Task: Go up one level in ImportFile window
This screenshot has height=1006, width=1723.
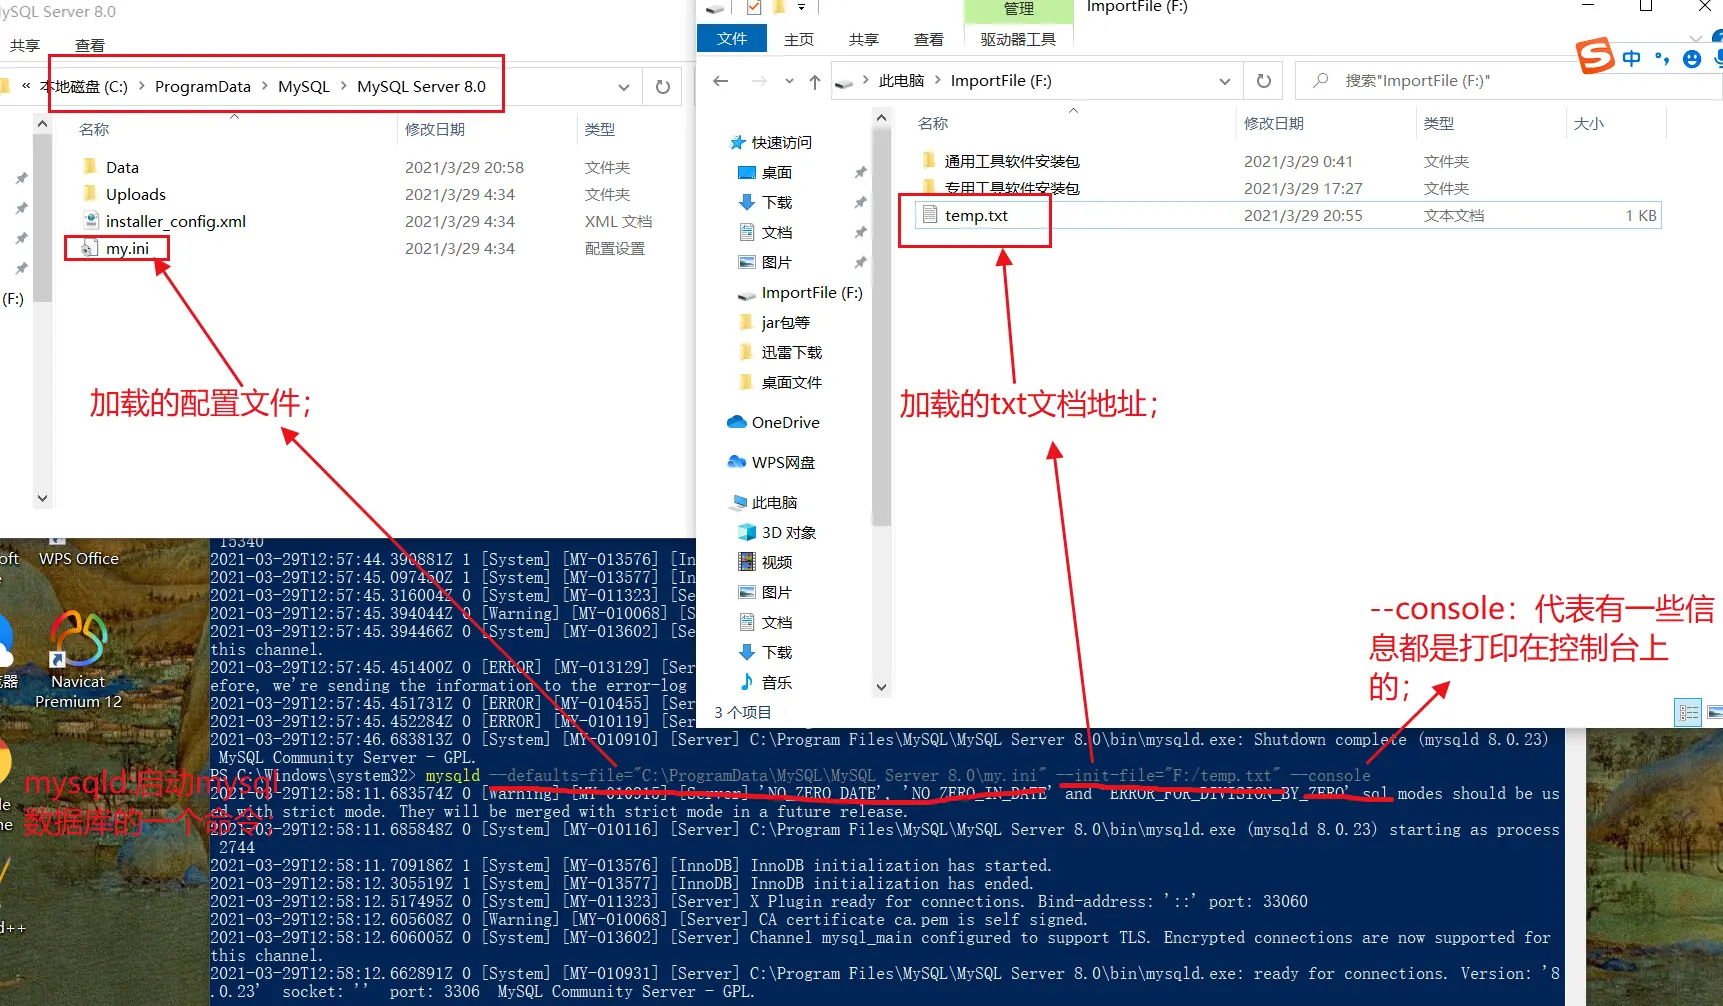Action: coord(815,81)
